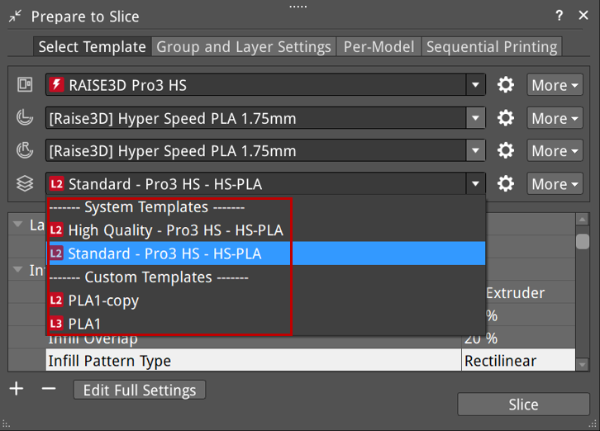Click gear icon beside Standard slicing template
This screenshot has height=431, width=600.
(x=506, y=184)
